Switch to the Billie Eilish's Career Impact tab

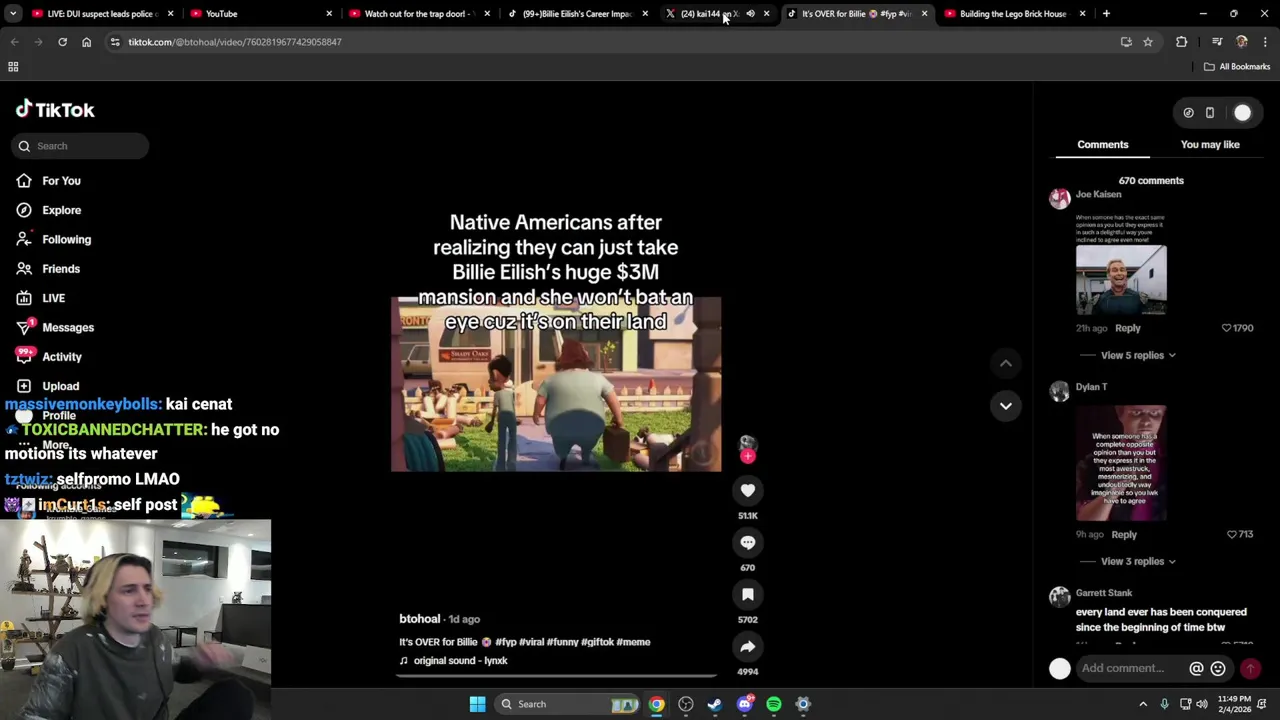pyautogui.click(x=577, y=14)
